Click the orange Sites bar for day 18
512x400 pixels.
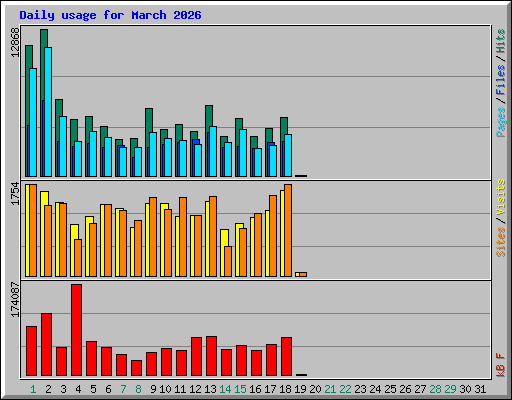tap(288, 230)
